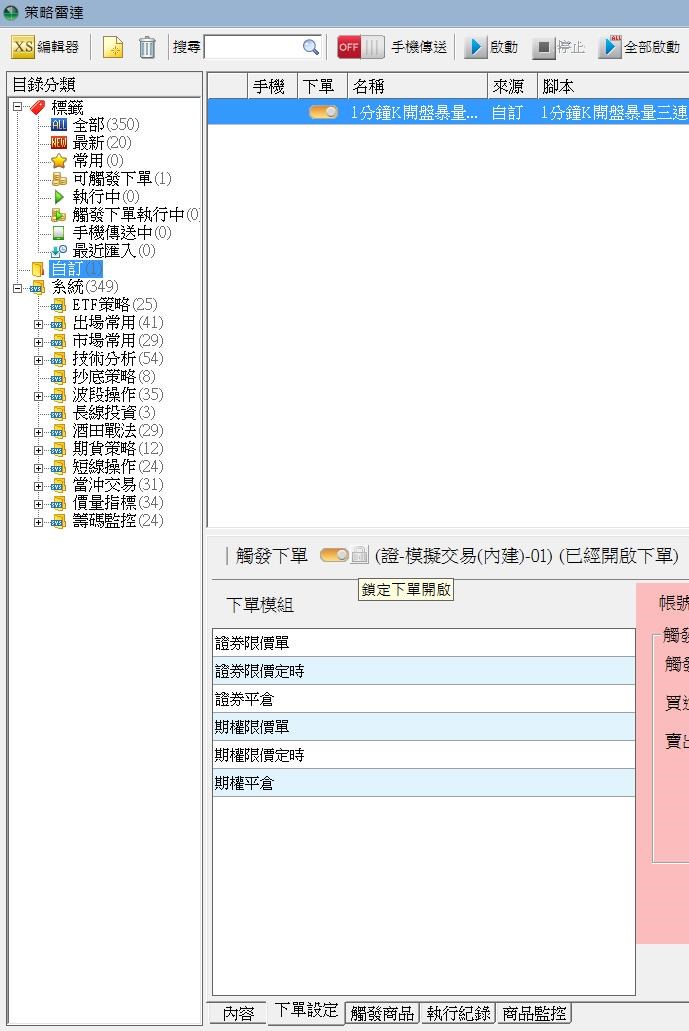The image size is (689, 1031).
Task: Click the 名稱 column header
Action: (x=416, y=86)
